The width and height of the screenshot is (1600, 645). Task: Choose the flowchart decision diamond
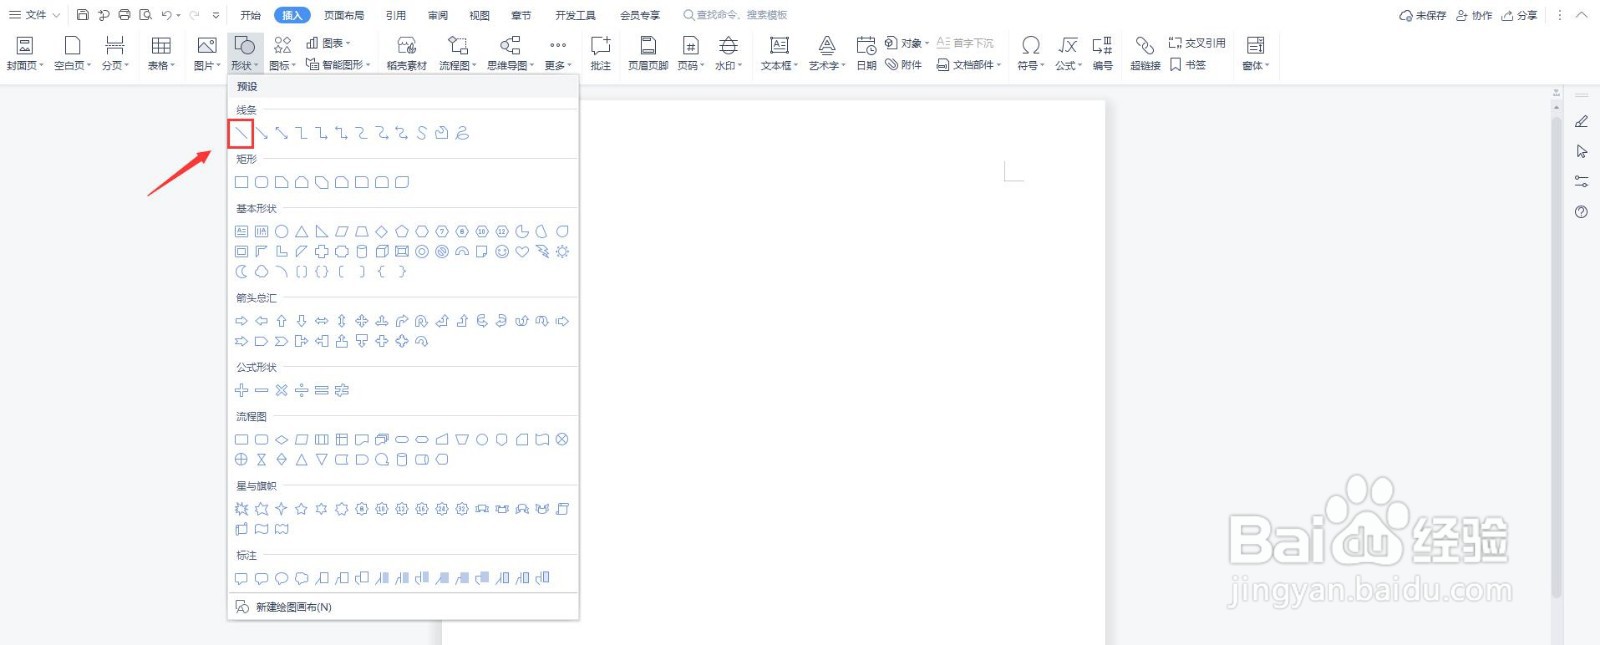pyautogui.click(x=281, y=439)
